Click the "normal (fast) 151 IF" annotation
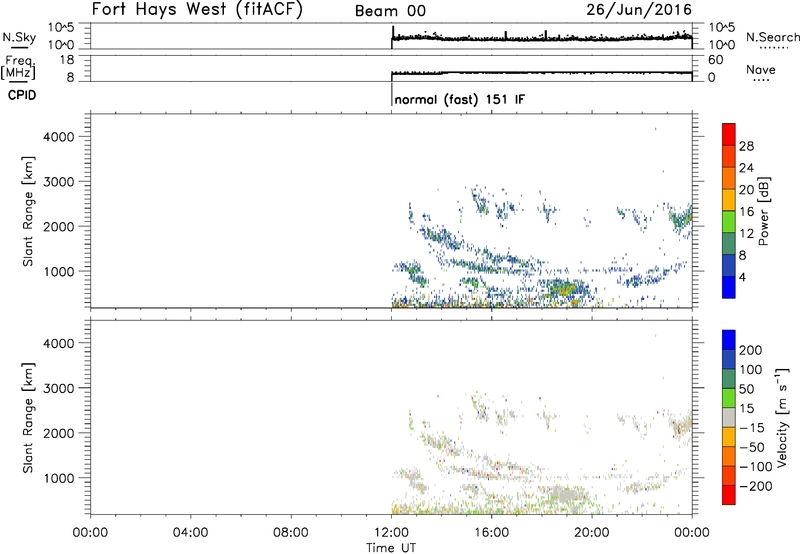800x554 pixels. [459, 99]
